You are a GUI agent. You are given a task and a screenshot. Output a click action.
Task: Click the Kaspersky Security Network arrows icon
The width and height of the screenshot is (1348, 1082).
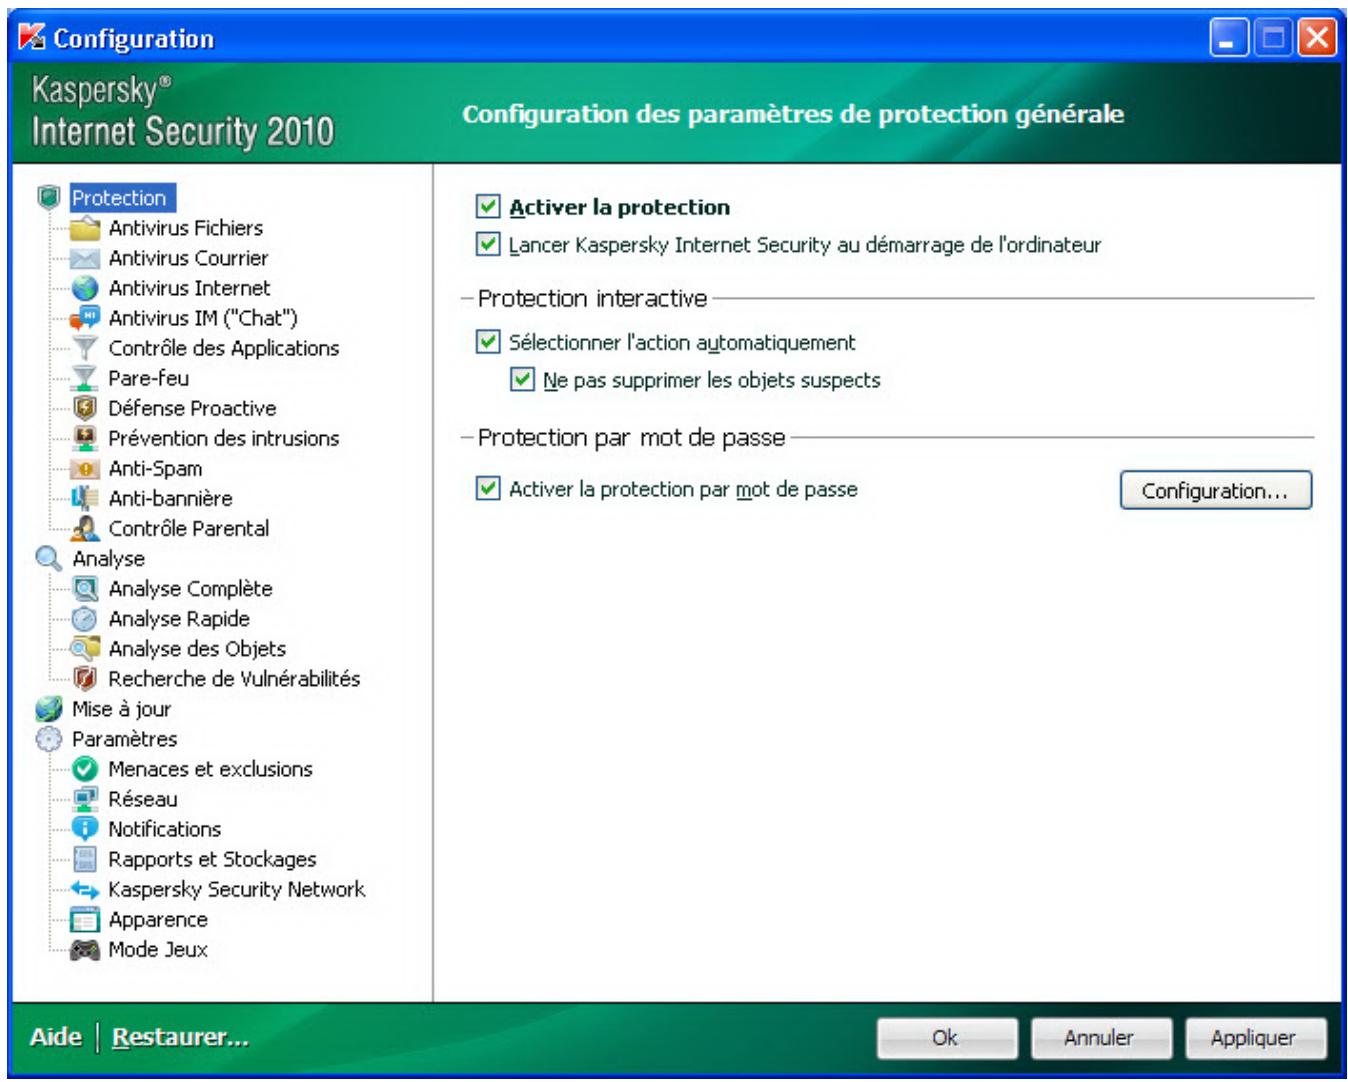click(85, 889)
